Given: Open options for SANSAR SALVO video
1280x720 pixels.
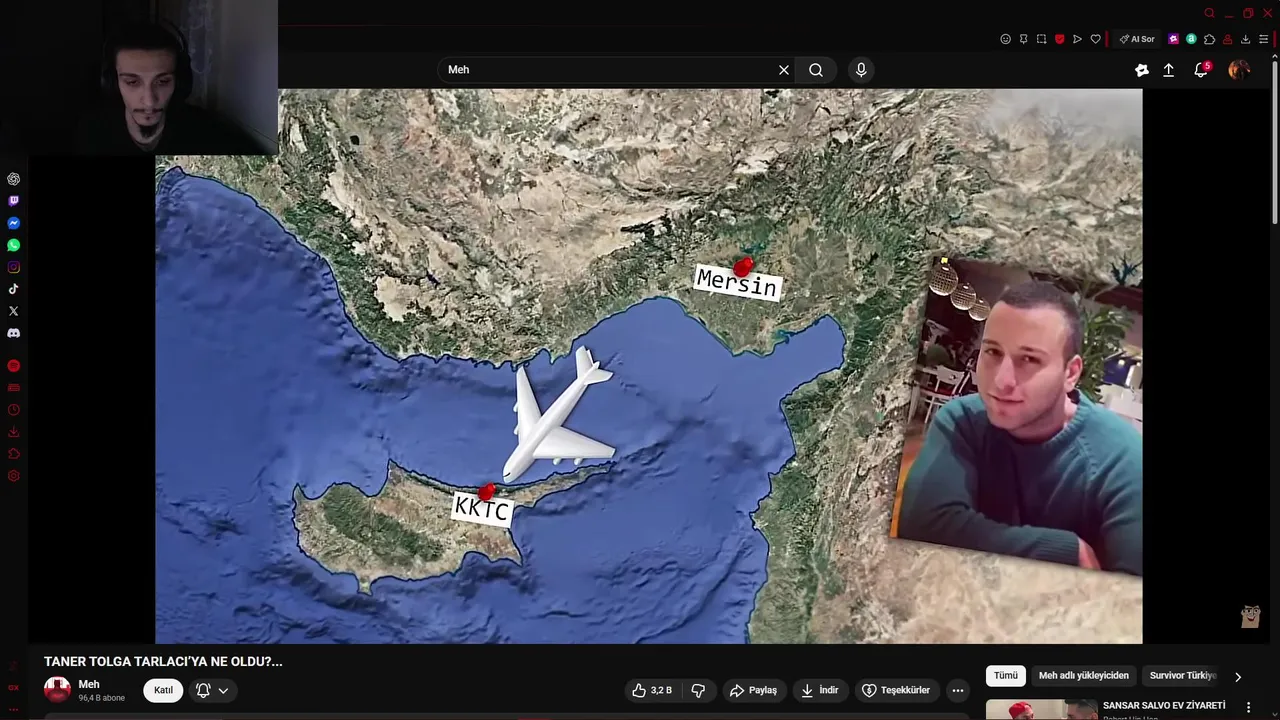Looking at the screenshot, I should click(x=1248, y=707).
